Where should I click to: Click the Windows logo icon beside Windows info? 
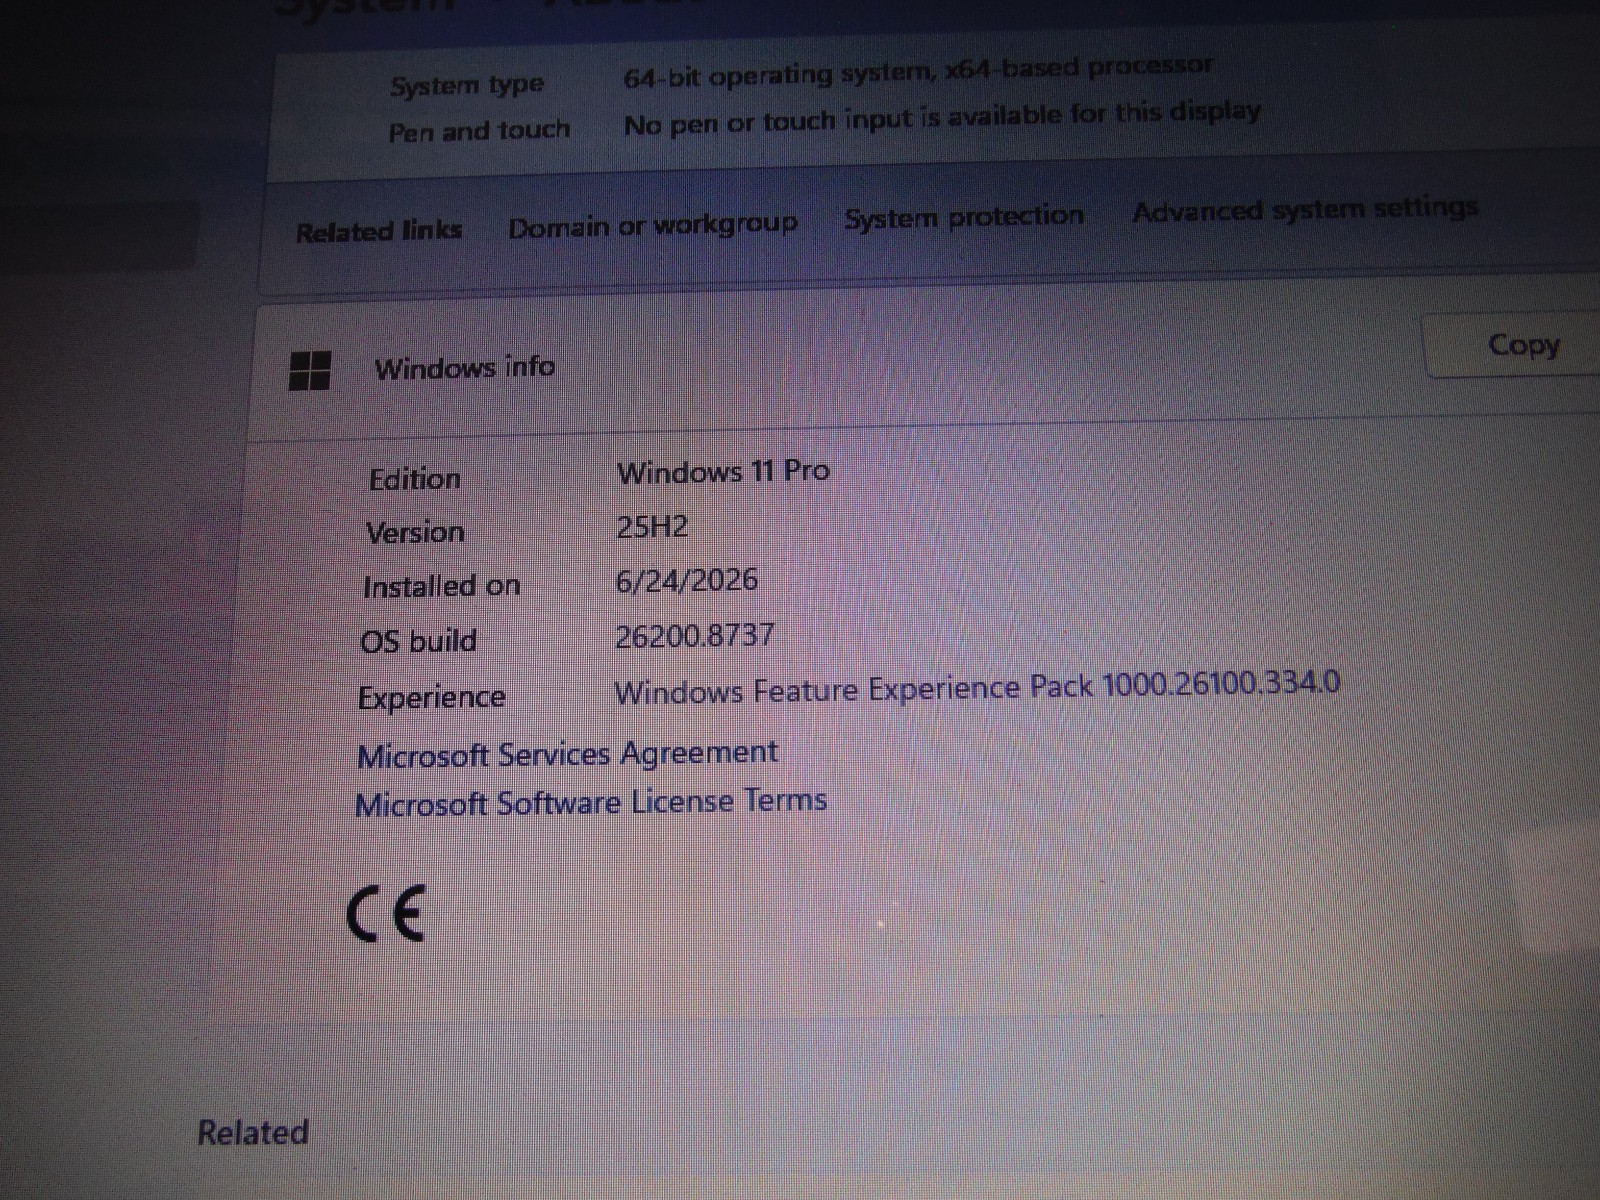coord(310,370)
